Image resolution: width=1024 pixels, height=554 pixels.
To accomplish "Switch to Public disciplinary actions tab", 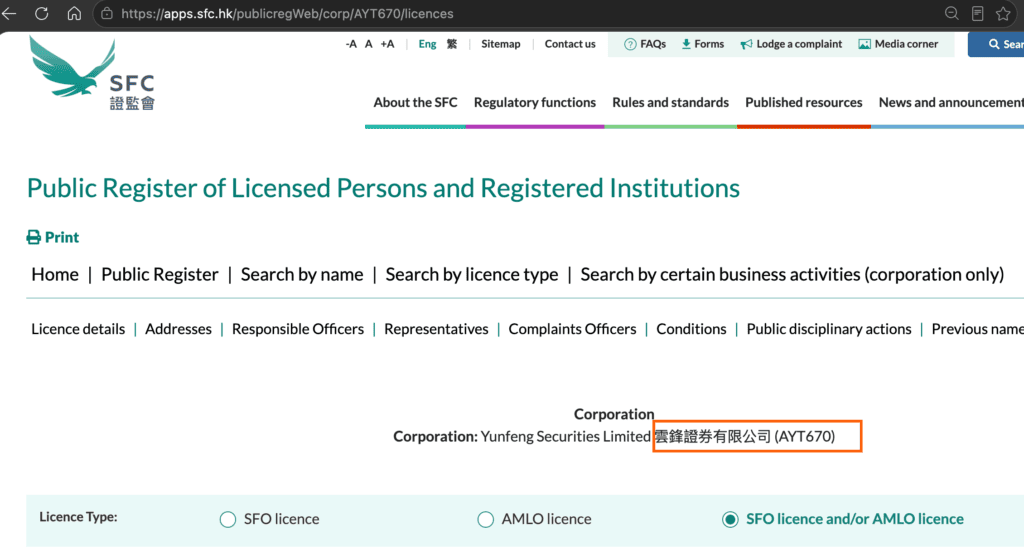I will pyautogui.click(x=829, y=329).
